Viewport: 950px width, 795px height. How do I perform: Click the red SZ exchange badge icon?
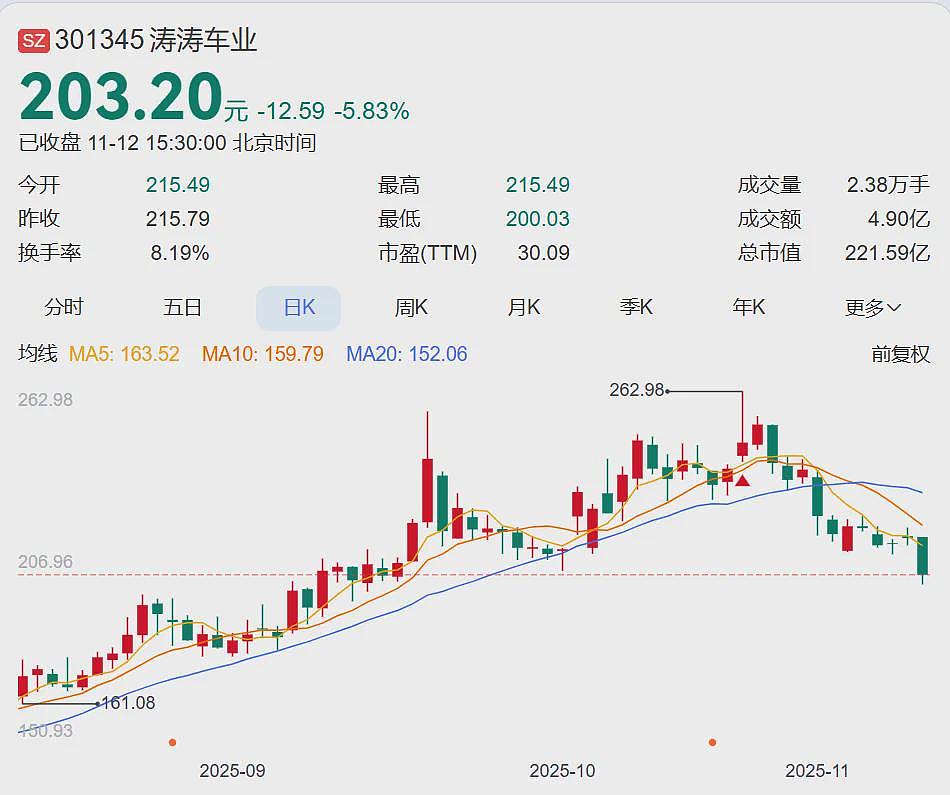pyautogui.click(x=33, y=41)
